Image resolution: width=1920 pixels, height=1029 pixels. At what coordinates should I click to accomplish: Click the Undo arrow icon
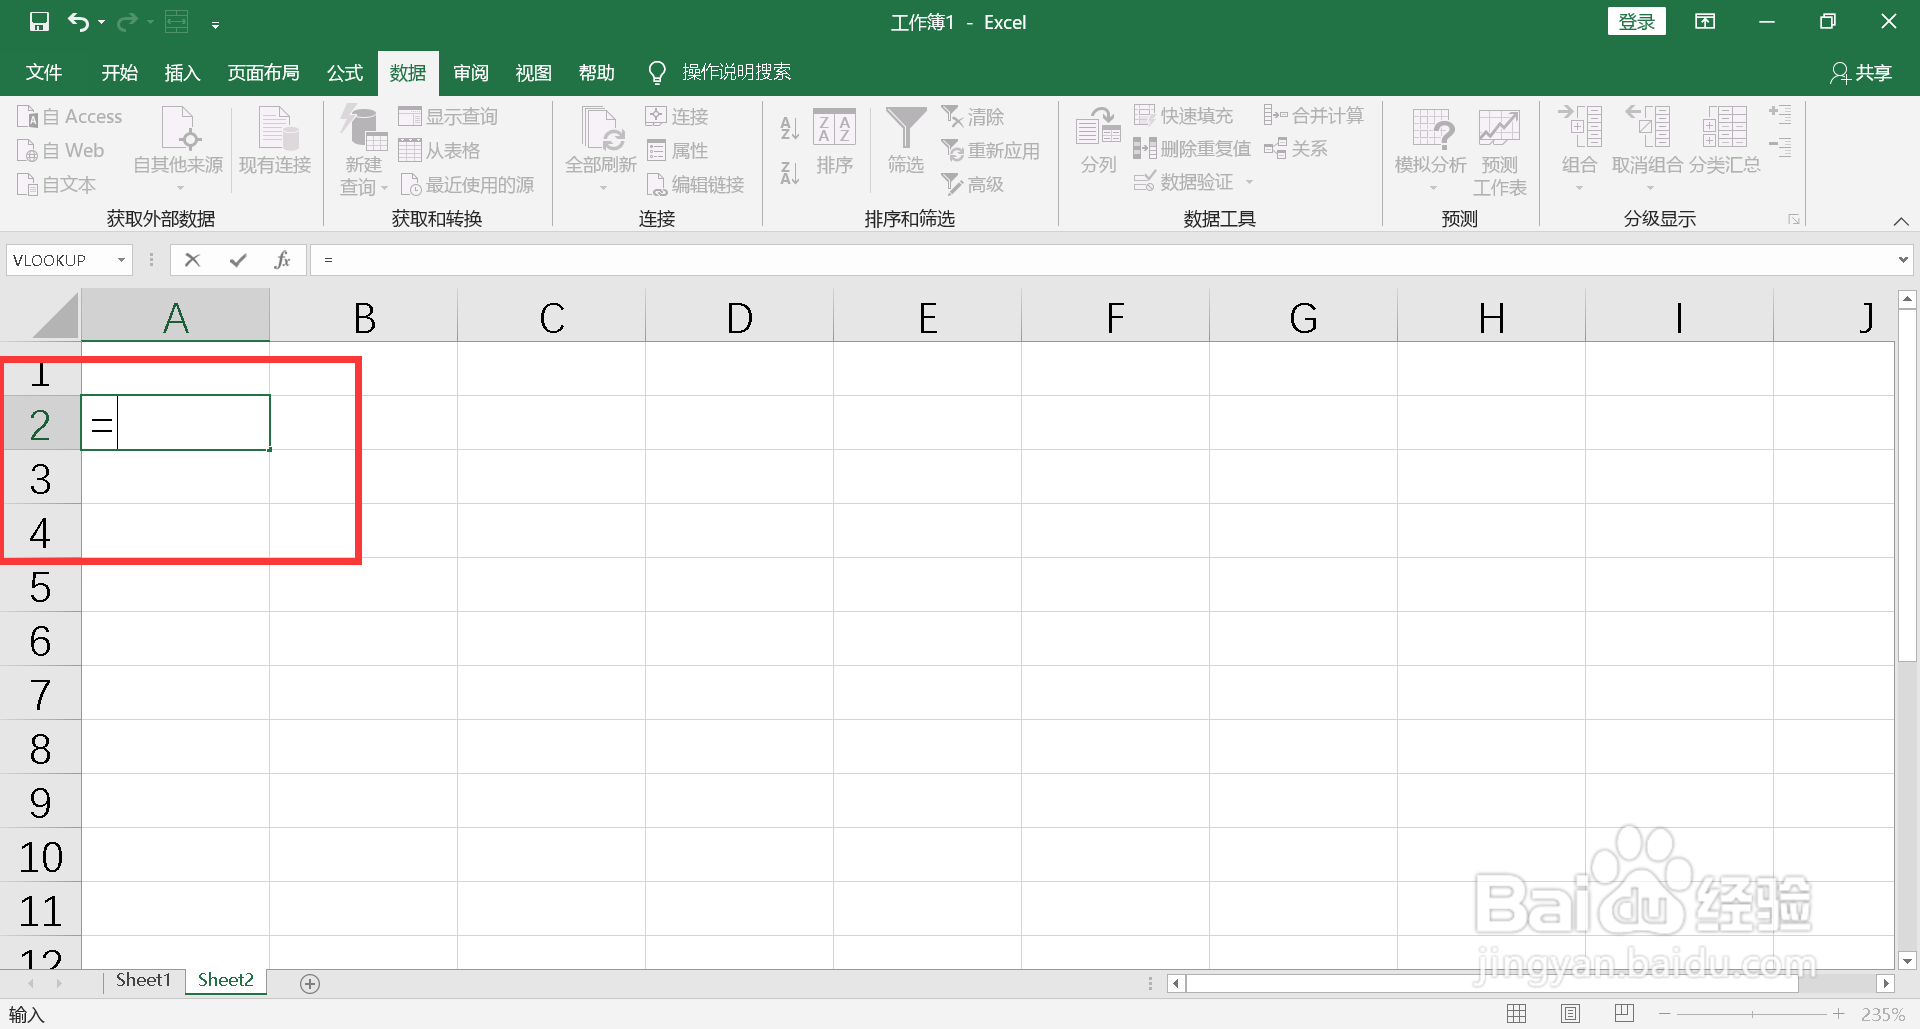pyautogui.click(x=78, y=22)
